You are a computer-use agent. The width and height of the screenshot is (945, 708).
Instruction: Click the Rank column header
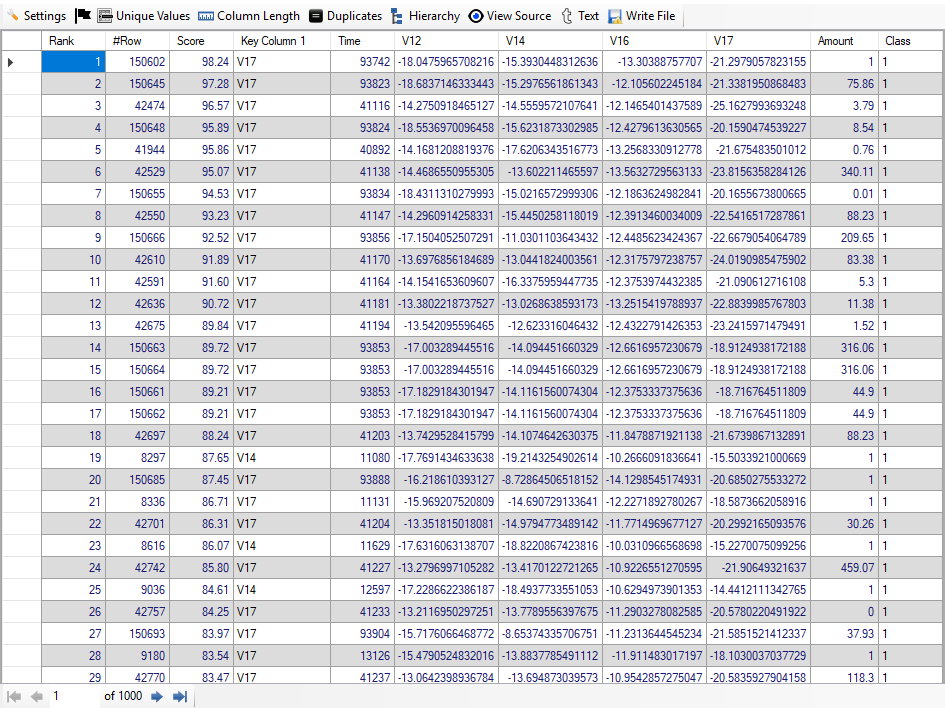(62, 41)
